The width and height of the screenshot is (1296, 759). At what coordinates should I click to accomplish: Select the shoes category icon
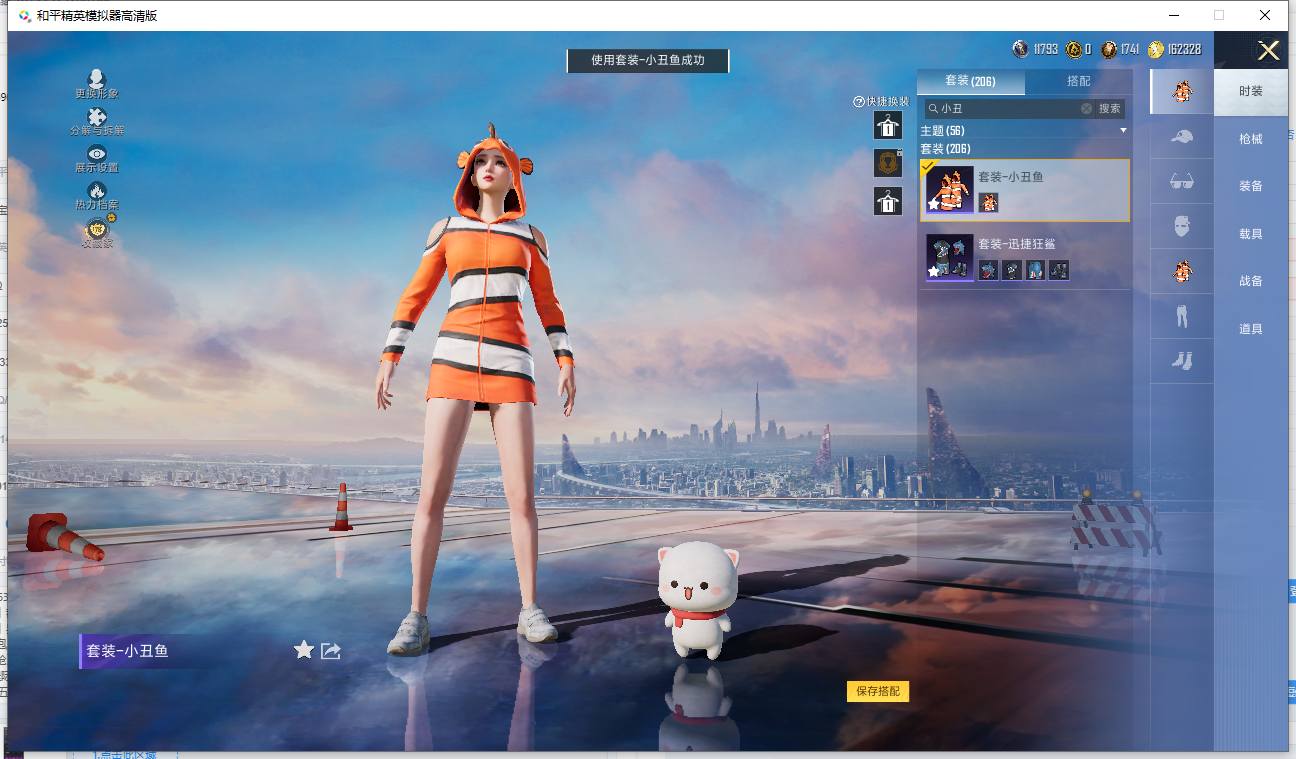pyautogui.click(x=1182, y=361)
